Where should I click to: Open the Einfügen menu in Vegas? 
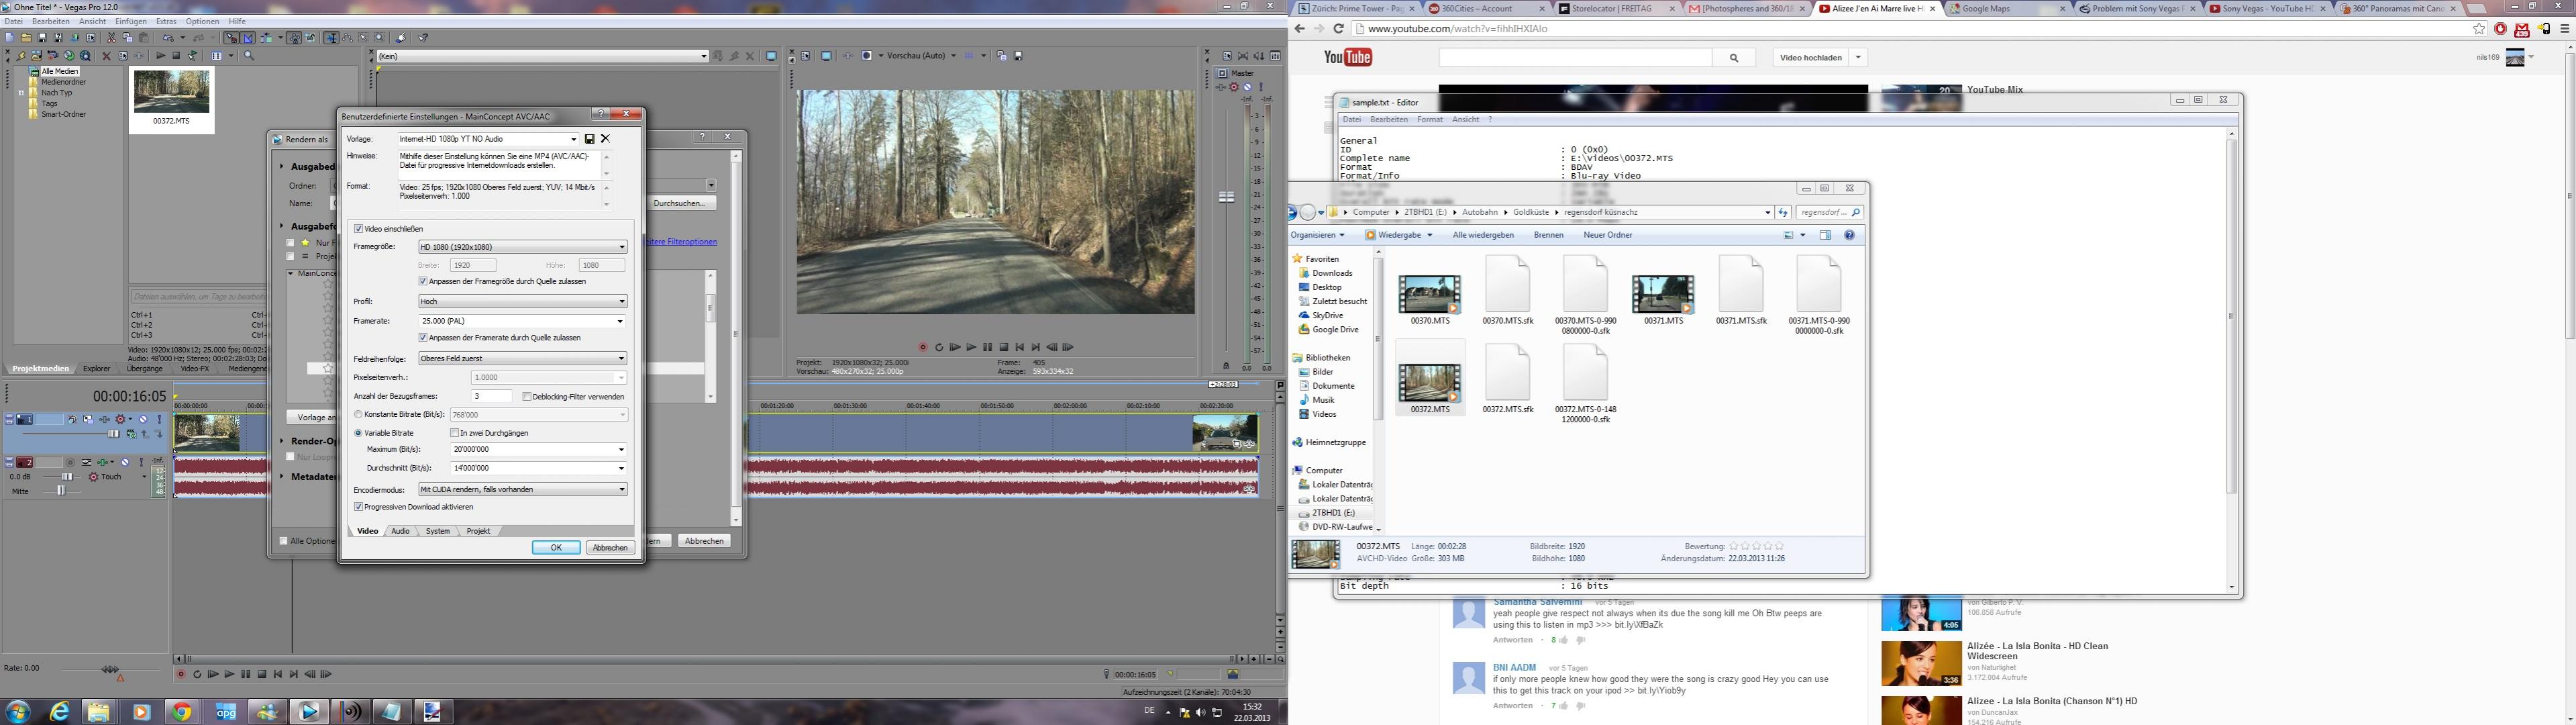coord(131,21)
